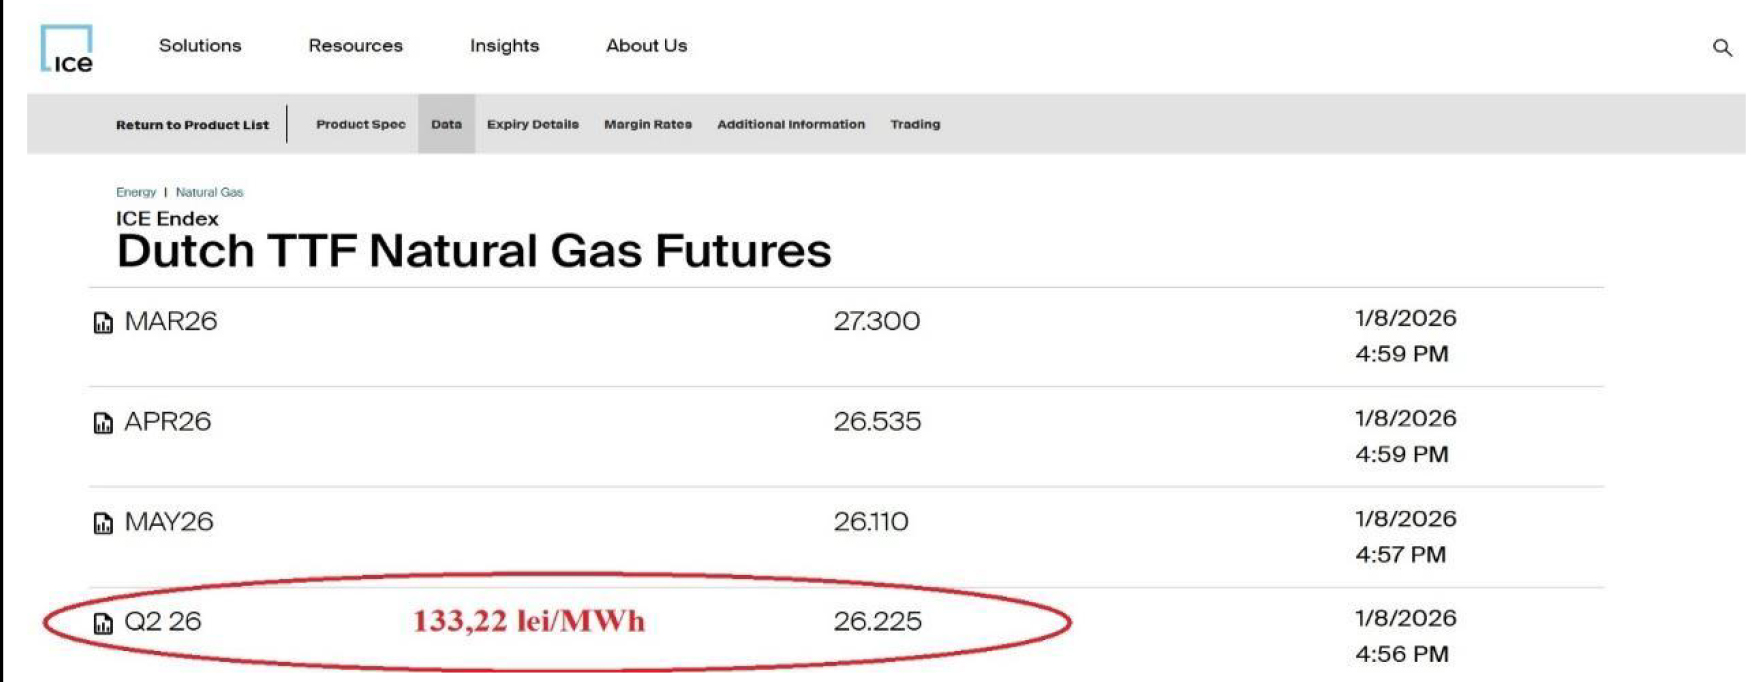Follow the Energy breadcrumb link
The height and width of the screenshot is (682, 1751).
pos(136,192)
